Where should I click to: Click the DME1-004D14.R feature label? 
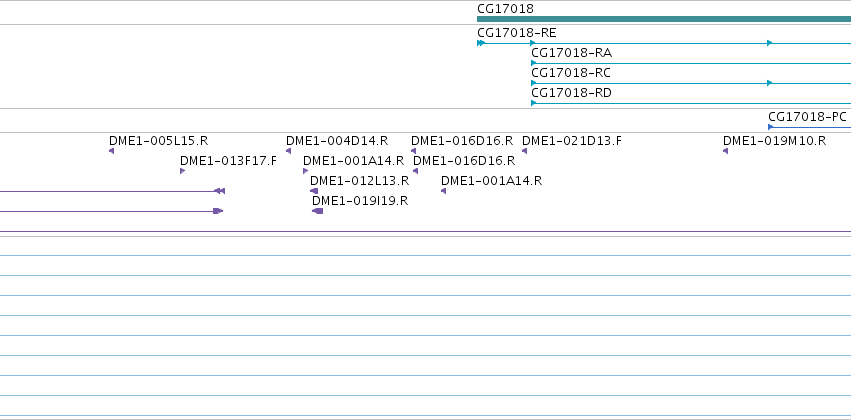pos(337,141)
